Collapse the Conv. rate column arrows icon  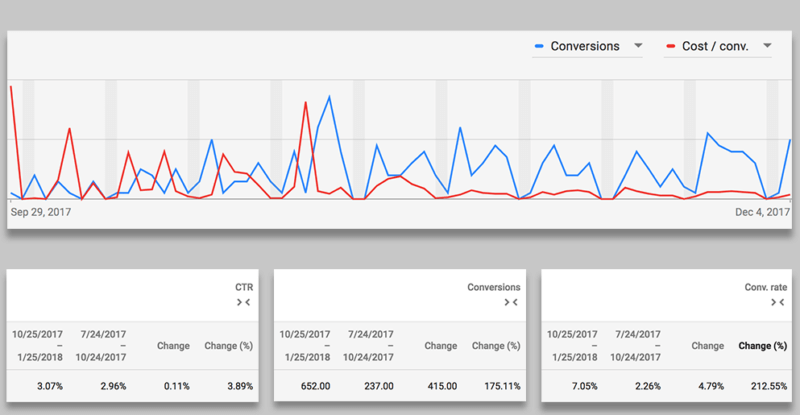click(x=780, y=301)
